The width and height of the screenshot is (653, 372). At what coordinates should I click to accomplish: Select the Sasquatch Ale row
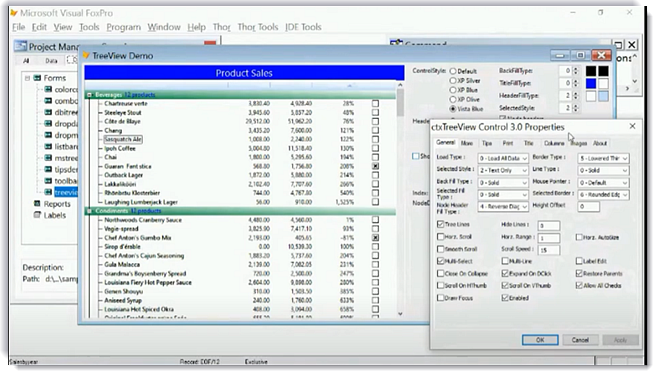pyautogui.click(x=123, y=139)
